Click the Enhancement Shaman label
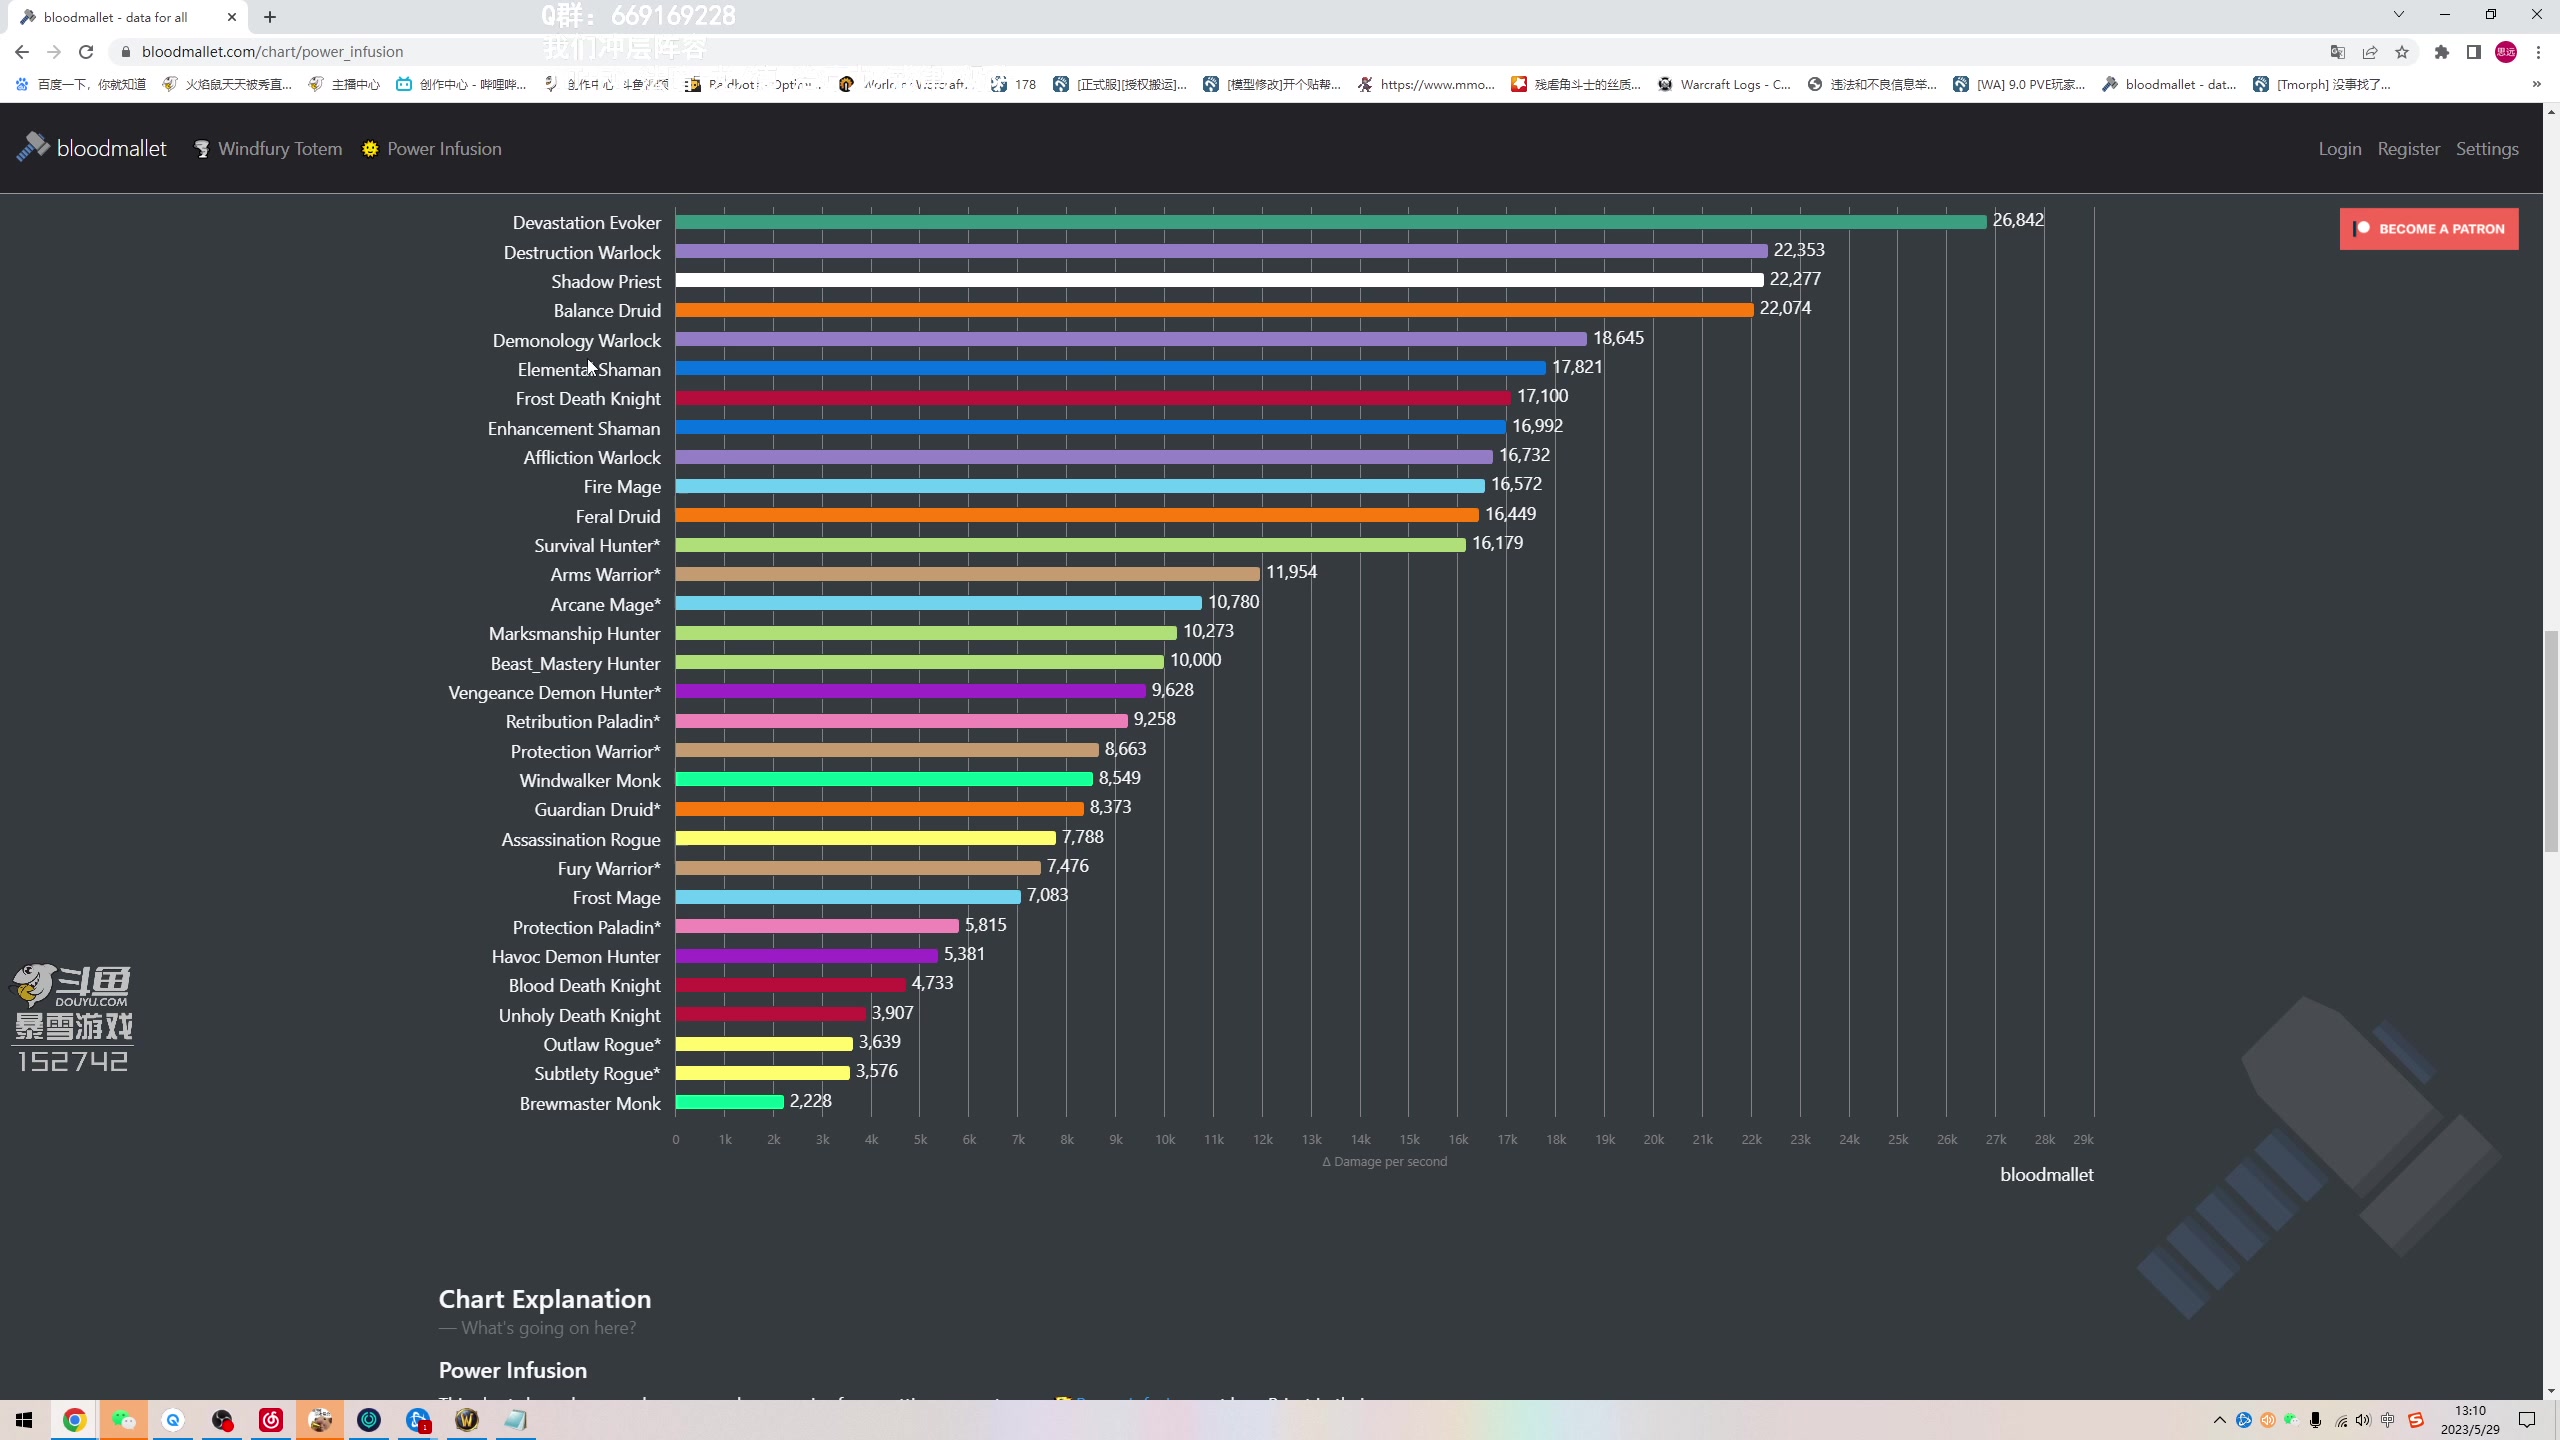This screenshot has height=1440, width=2560. tap(574, 428)
